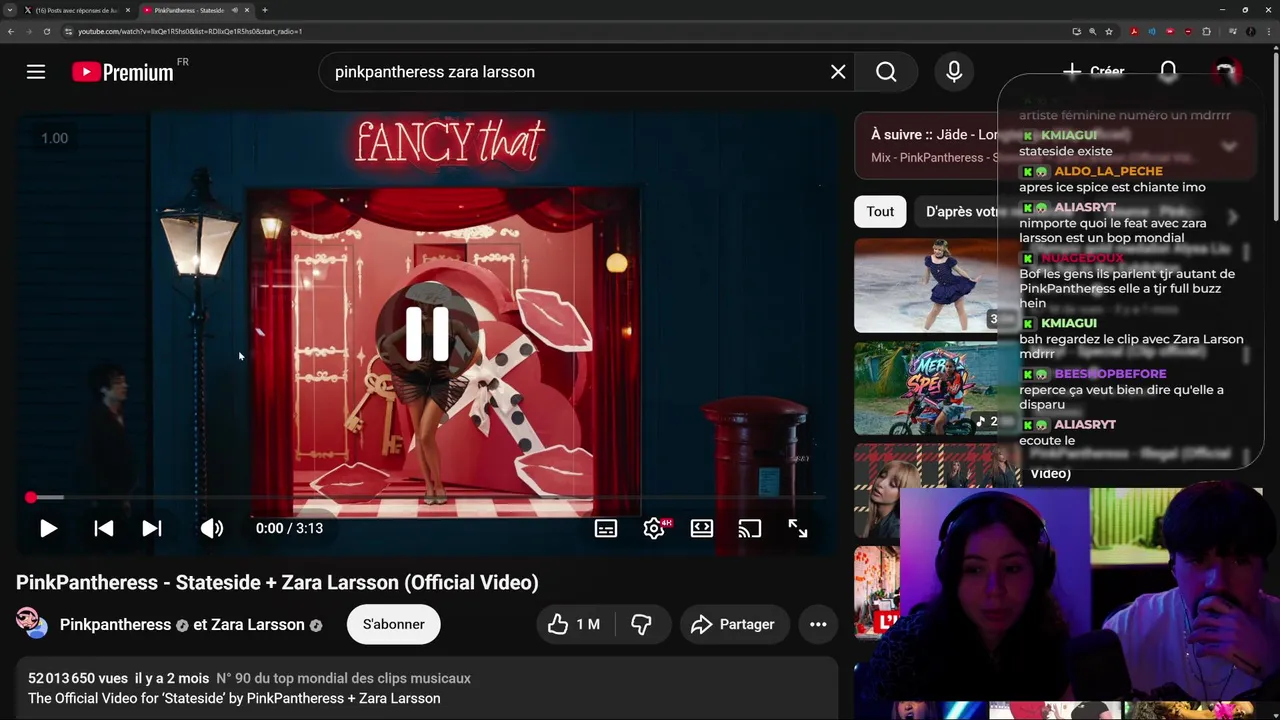Click the red progress scrubber dot
Screen dimensions: 1280x720
coord(31,497)
